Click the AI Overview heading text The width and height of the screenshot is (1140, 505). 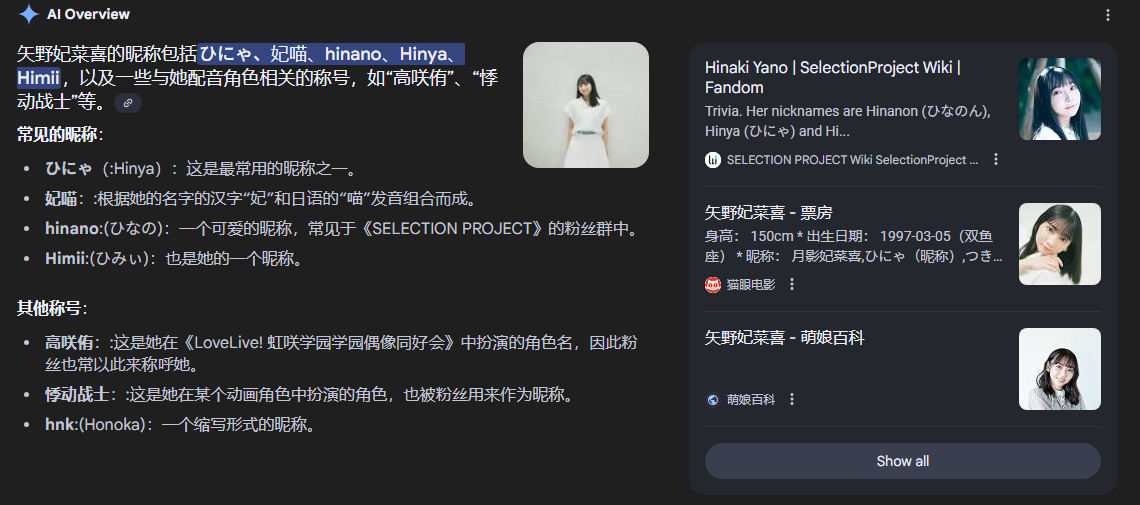tap(88, 14)
